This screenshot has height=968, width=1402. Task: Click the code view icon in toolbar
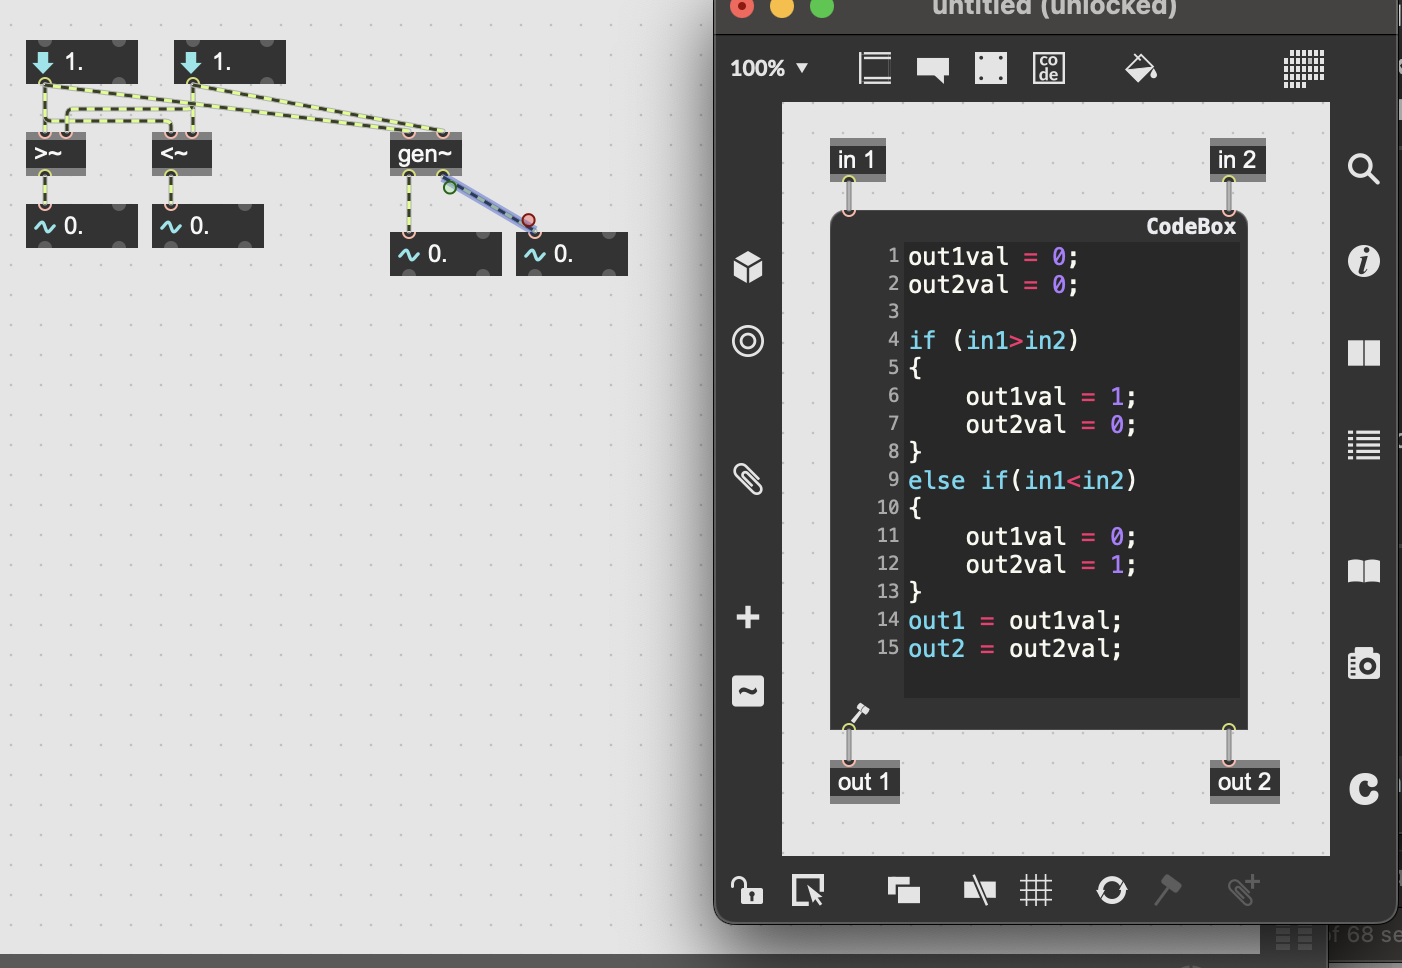(x=1048, y=68)
